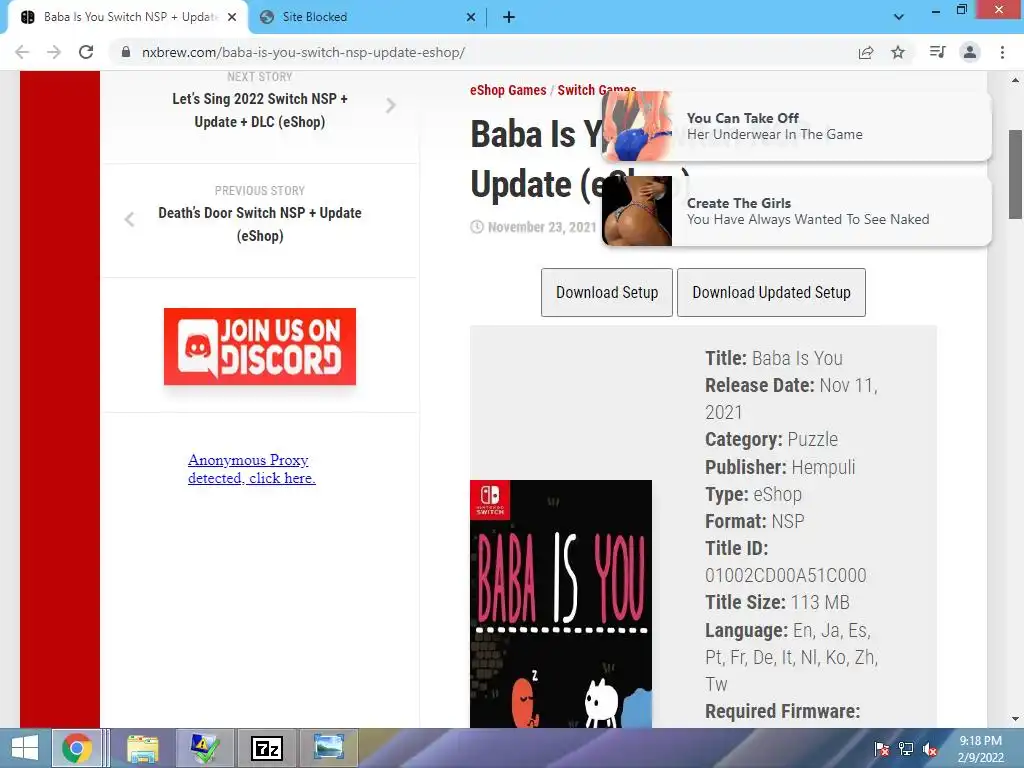Select the Baba Is You Switch NSP tab
The image size is (1024, 768).
129,17
